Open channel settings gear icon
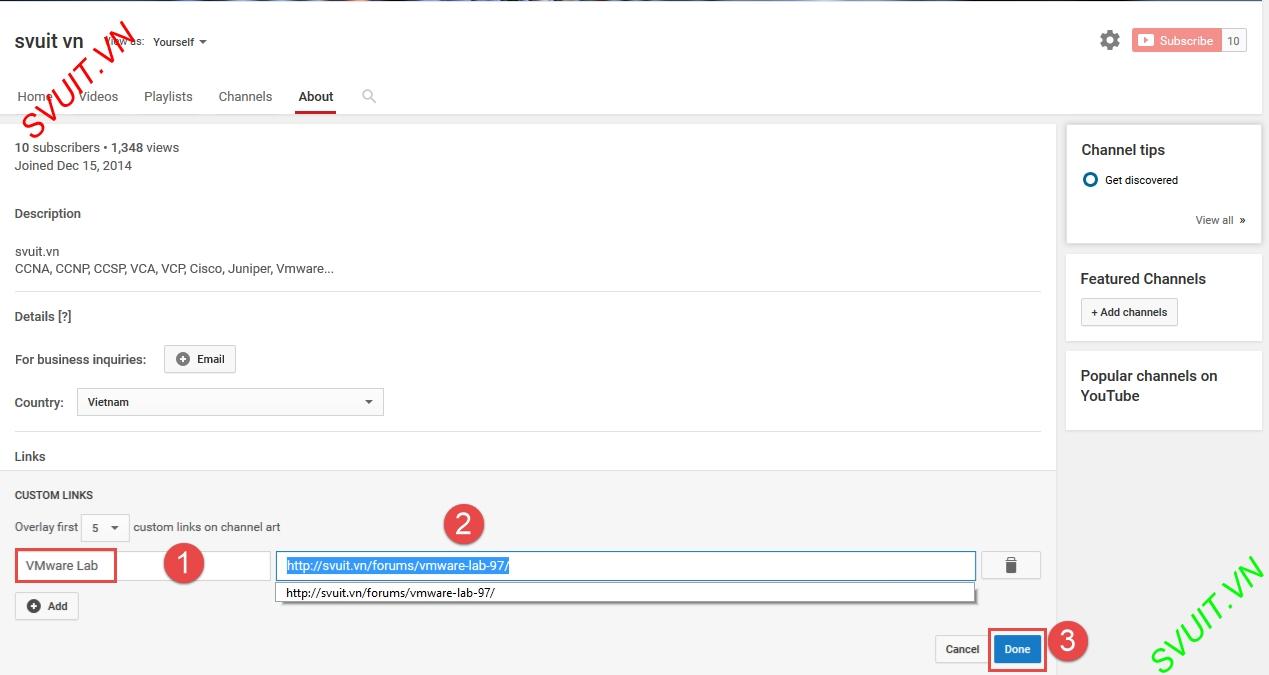1269x675 pixels. (x=1110, y=41)
